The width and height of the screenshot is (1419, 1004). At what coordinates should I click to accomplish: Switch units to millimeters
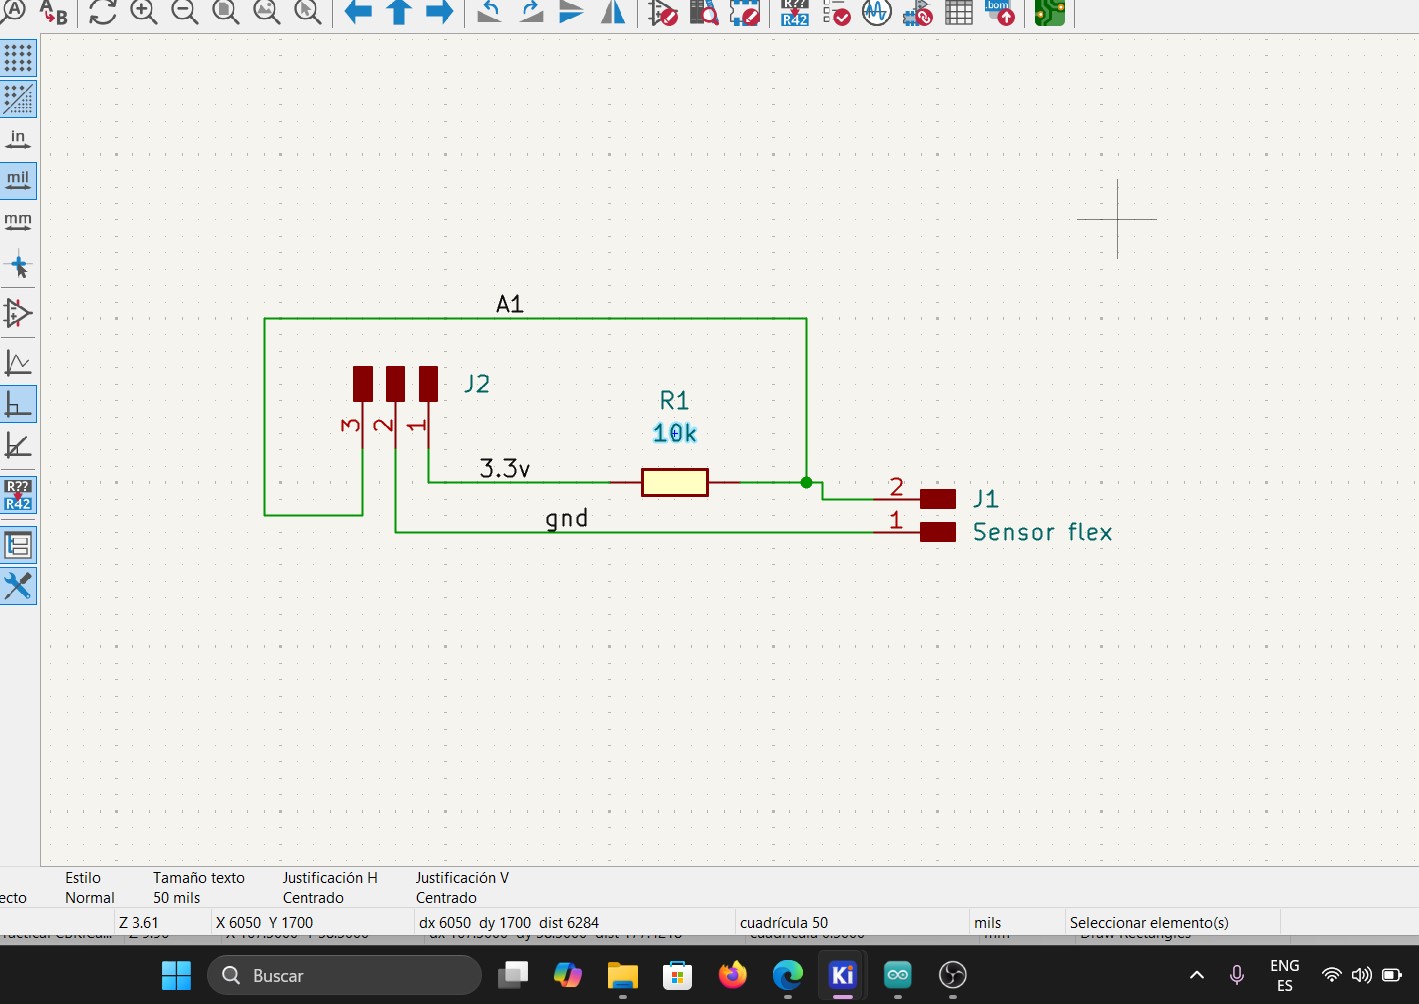point(18,221)
